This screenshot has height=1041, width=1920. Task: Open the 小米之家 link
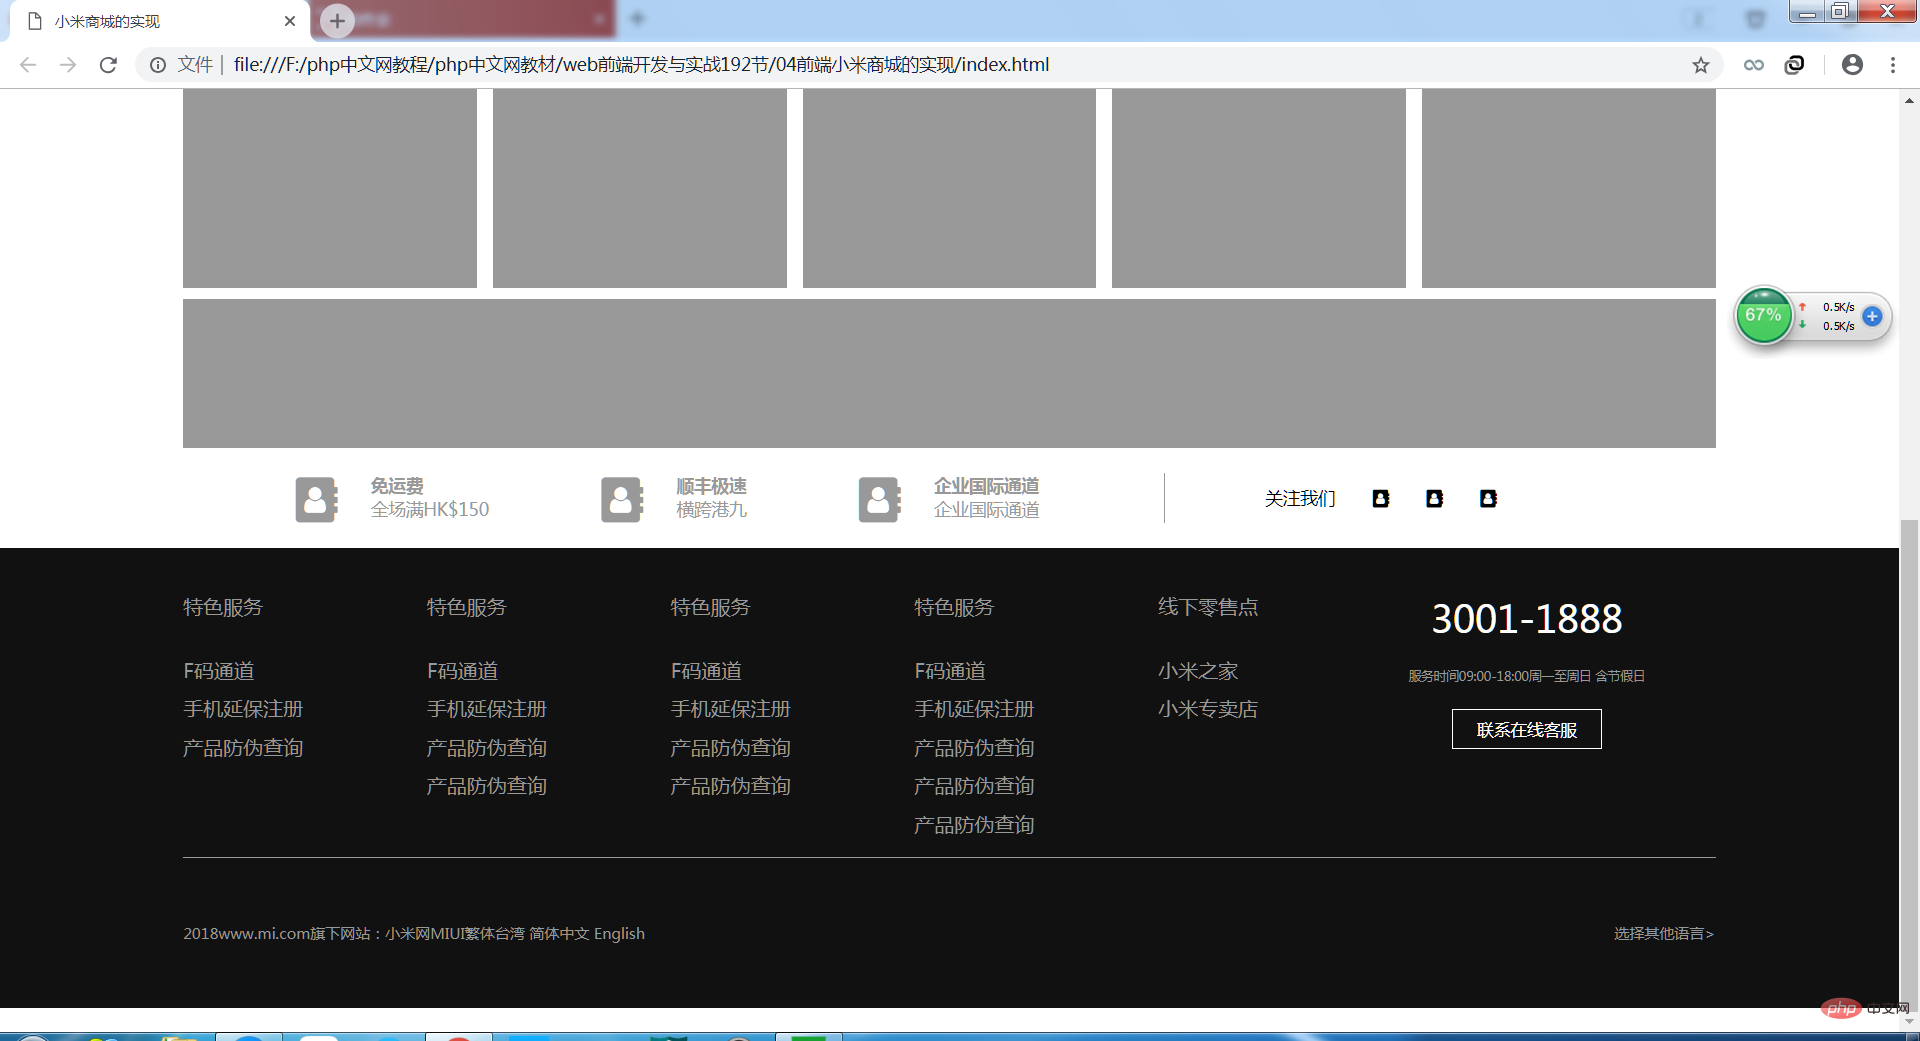1197,671
